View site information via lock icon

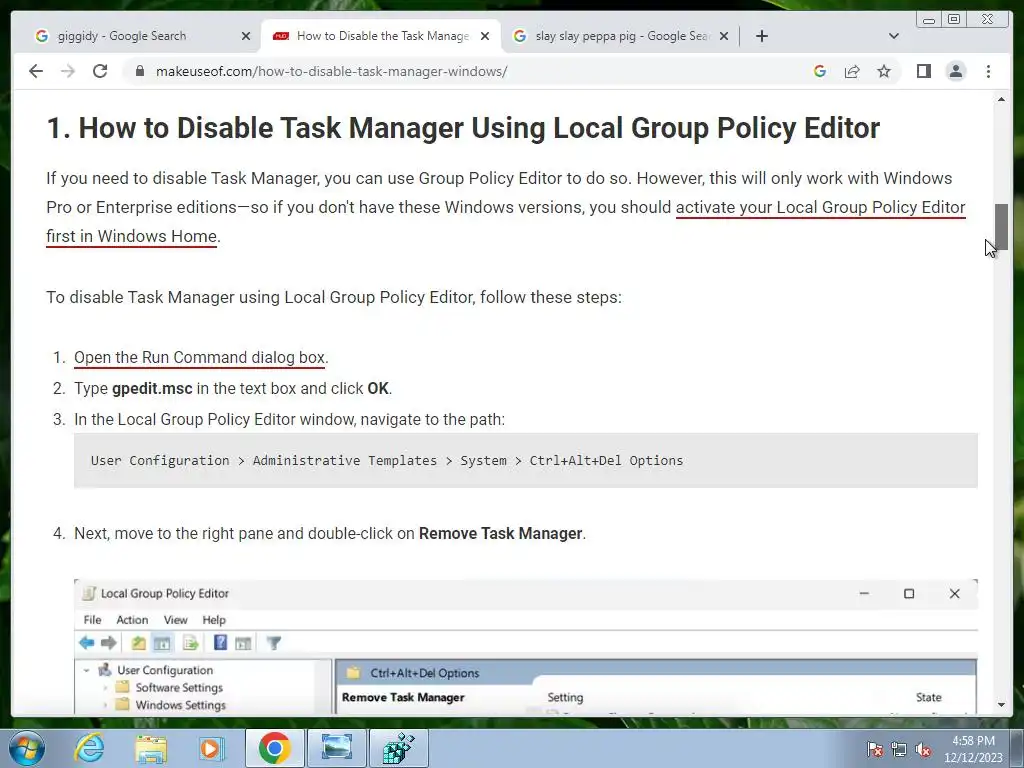[139, 71]
